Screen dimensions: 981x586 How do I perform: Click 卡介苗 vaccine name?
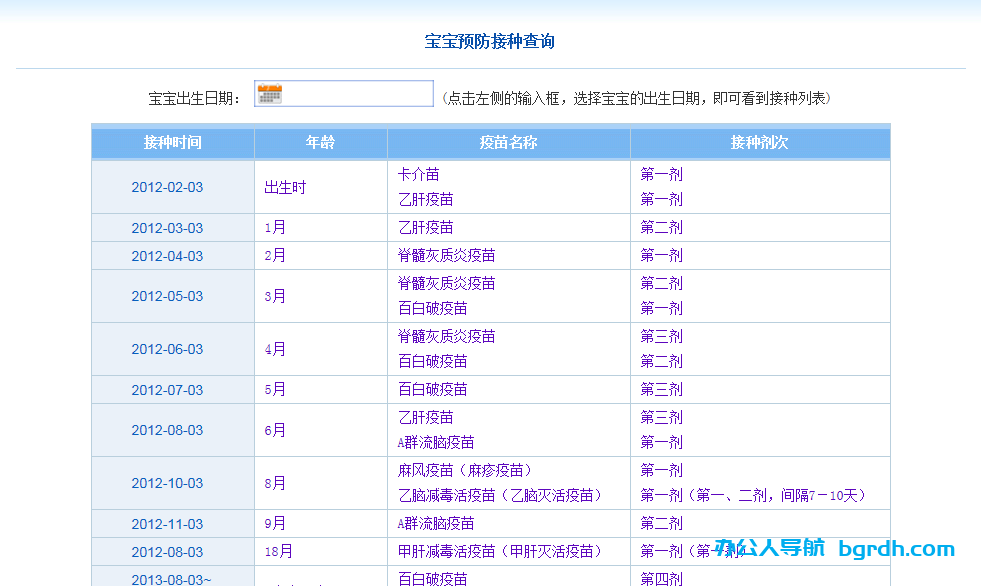[x=418, y=174]
